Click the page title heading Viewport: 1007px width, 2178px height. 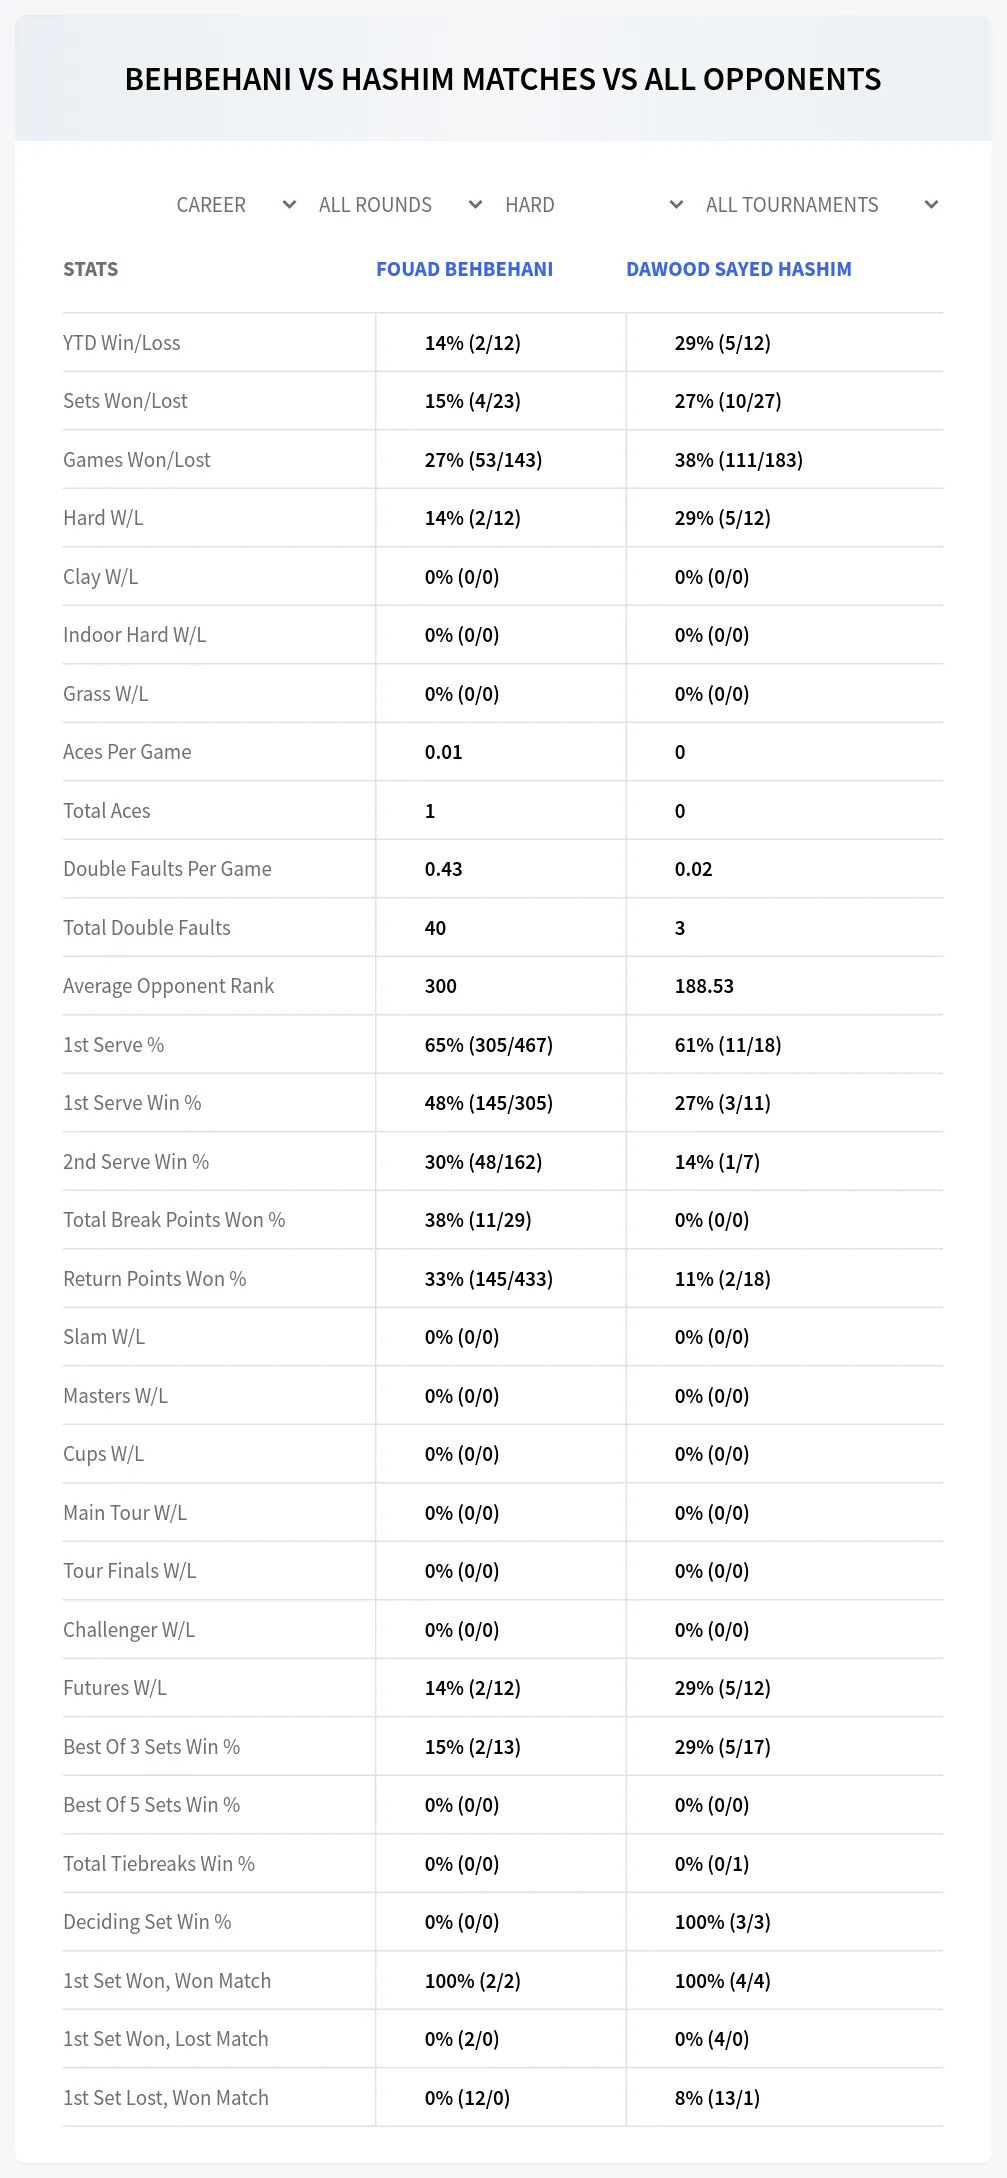[x=503, y=79]
